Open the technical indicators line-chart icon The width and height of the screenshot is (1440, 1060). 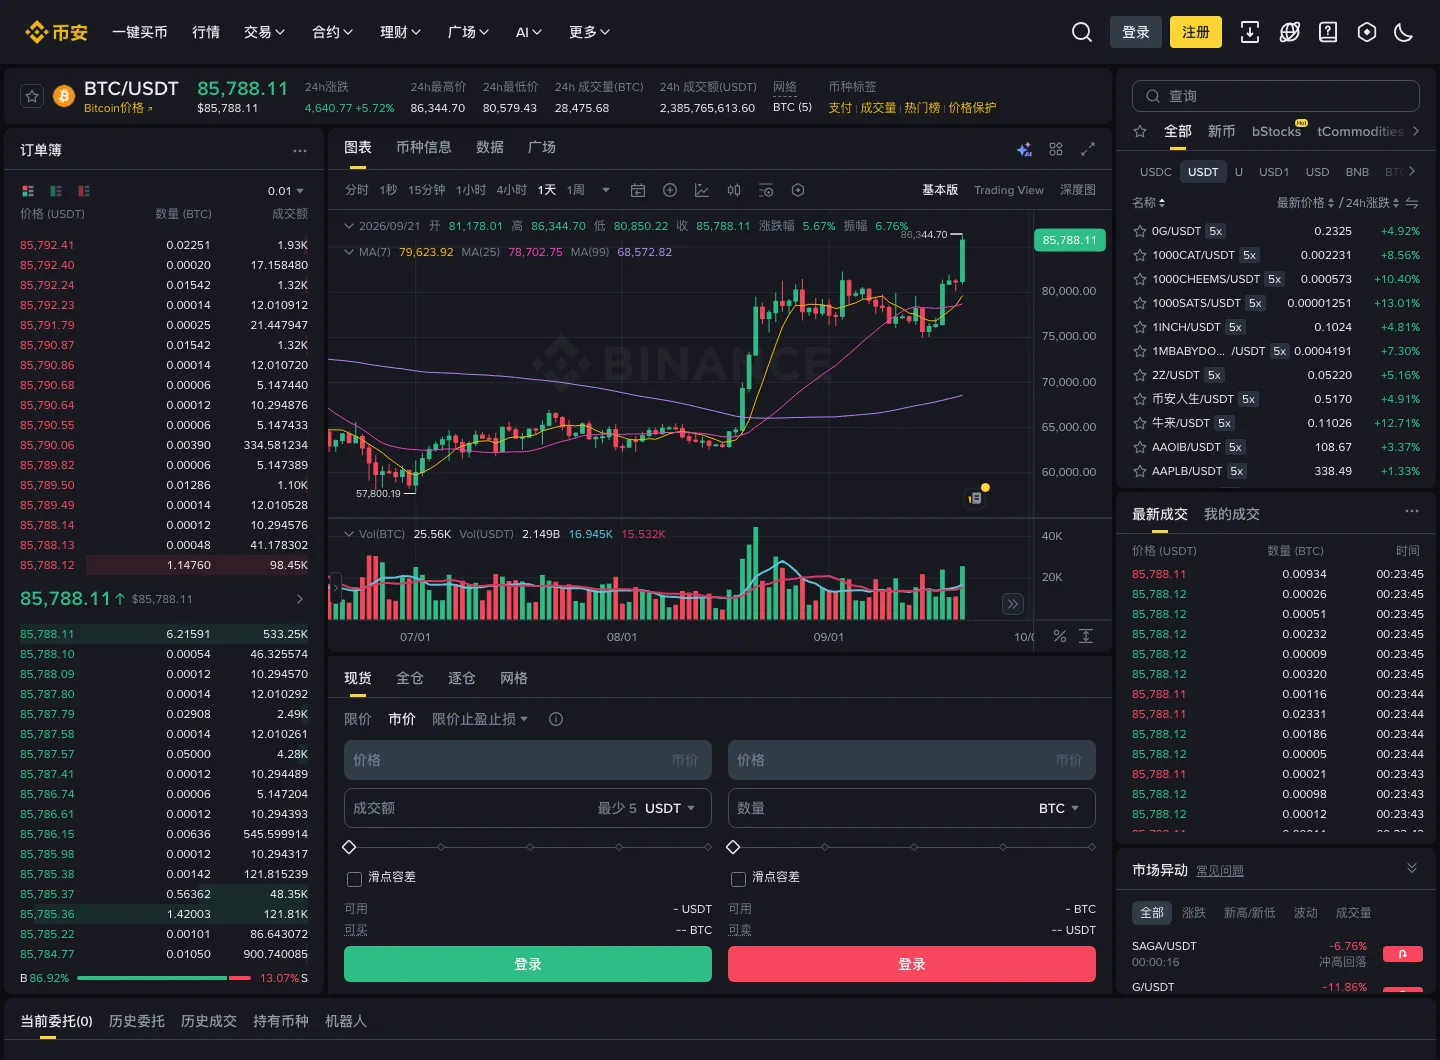(702, 190)
